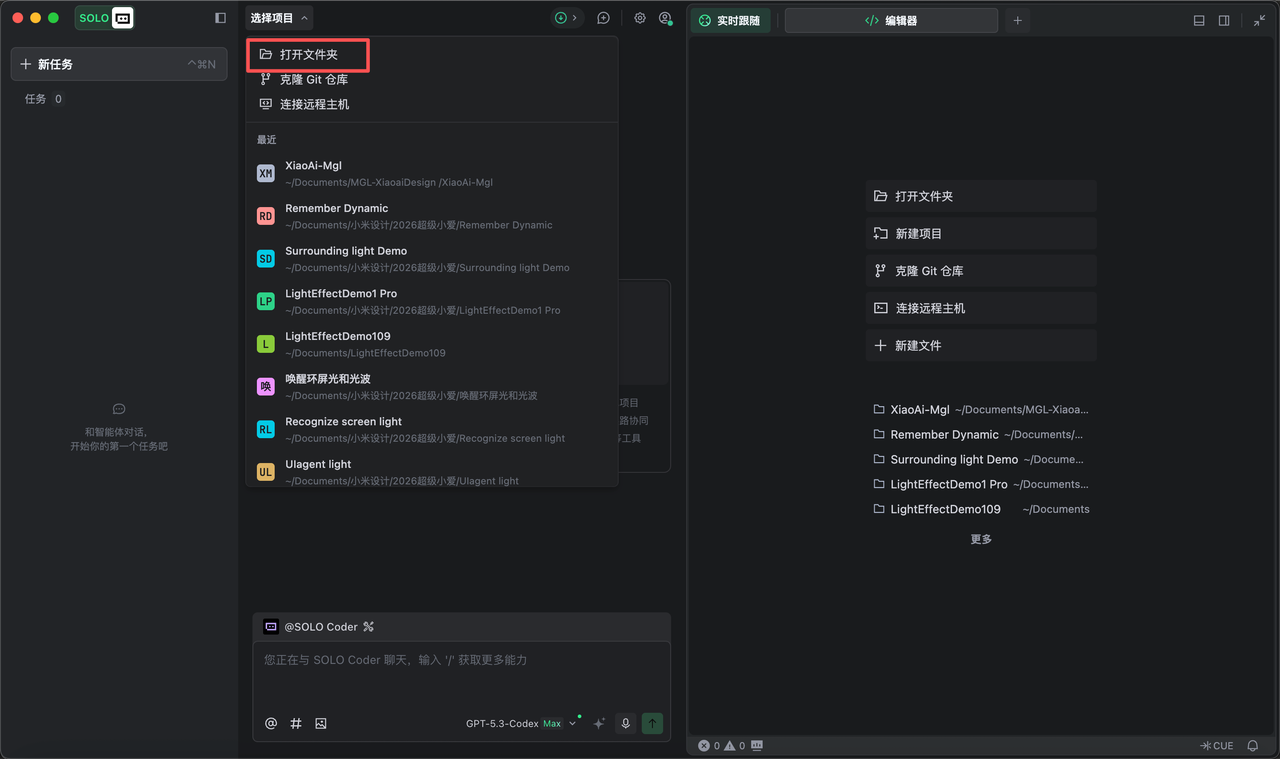Click the @SOLO Coder agent selector
Screen dimensions: 1280x759
[x=310, y=627]
